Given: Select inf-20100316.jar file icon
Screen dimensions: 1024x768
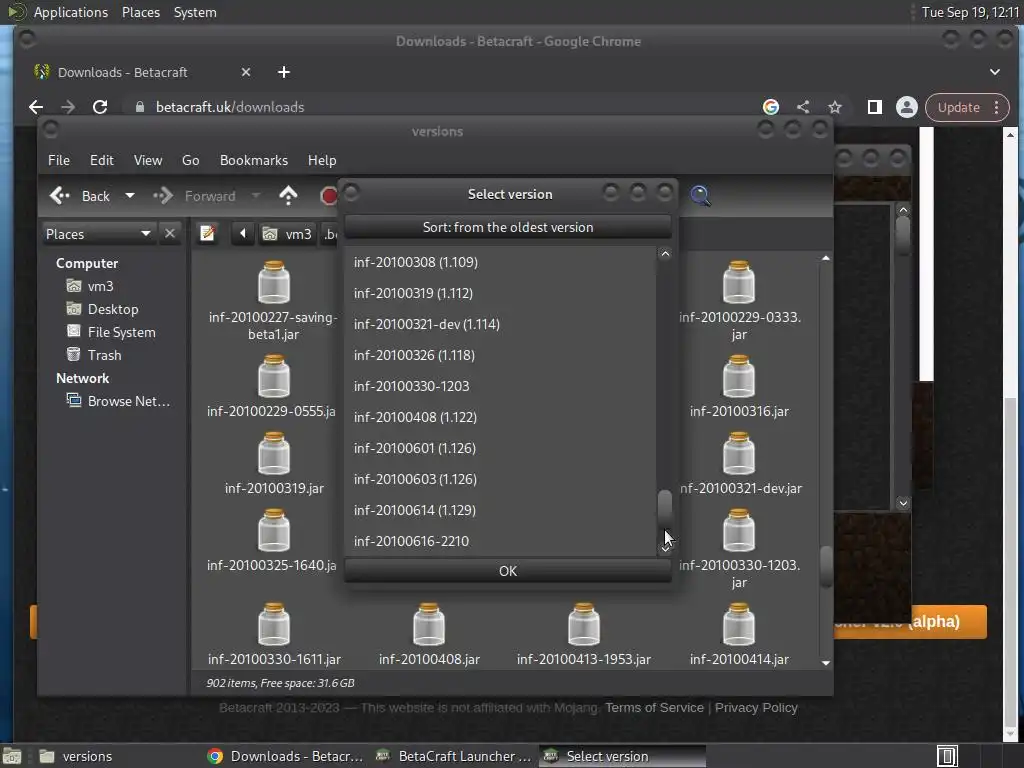Looking at the screenshot, I should pyautogui.click(x=739, y=377).
